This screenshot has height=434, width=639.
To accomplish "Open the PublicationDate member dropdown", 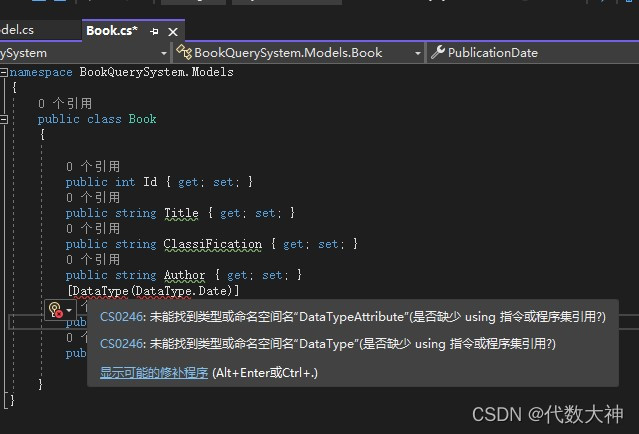I will (533, 53).
